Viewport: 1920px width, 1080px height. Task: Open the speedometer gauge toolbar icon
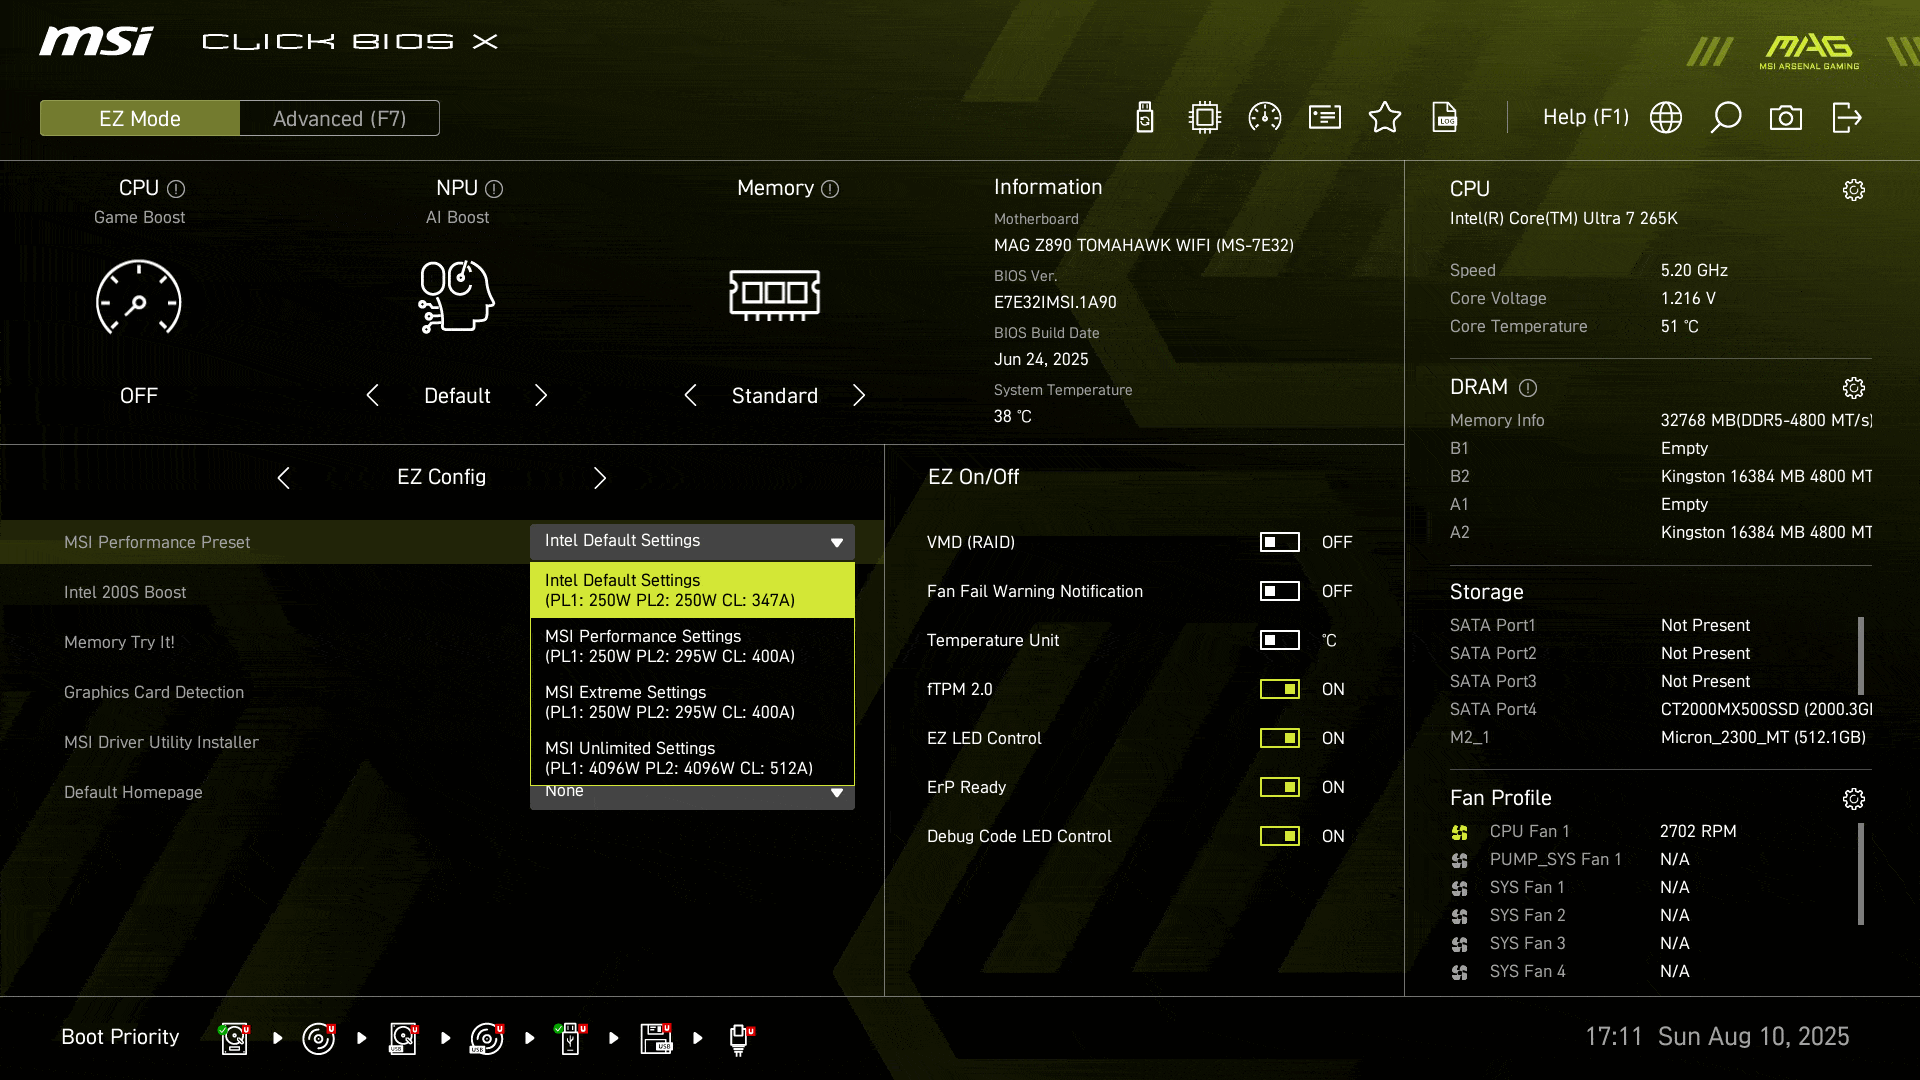coord(1265,118)
